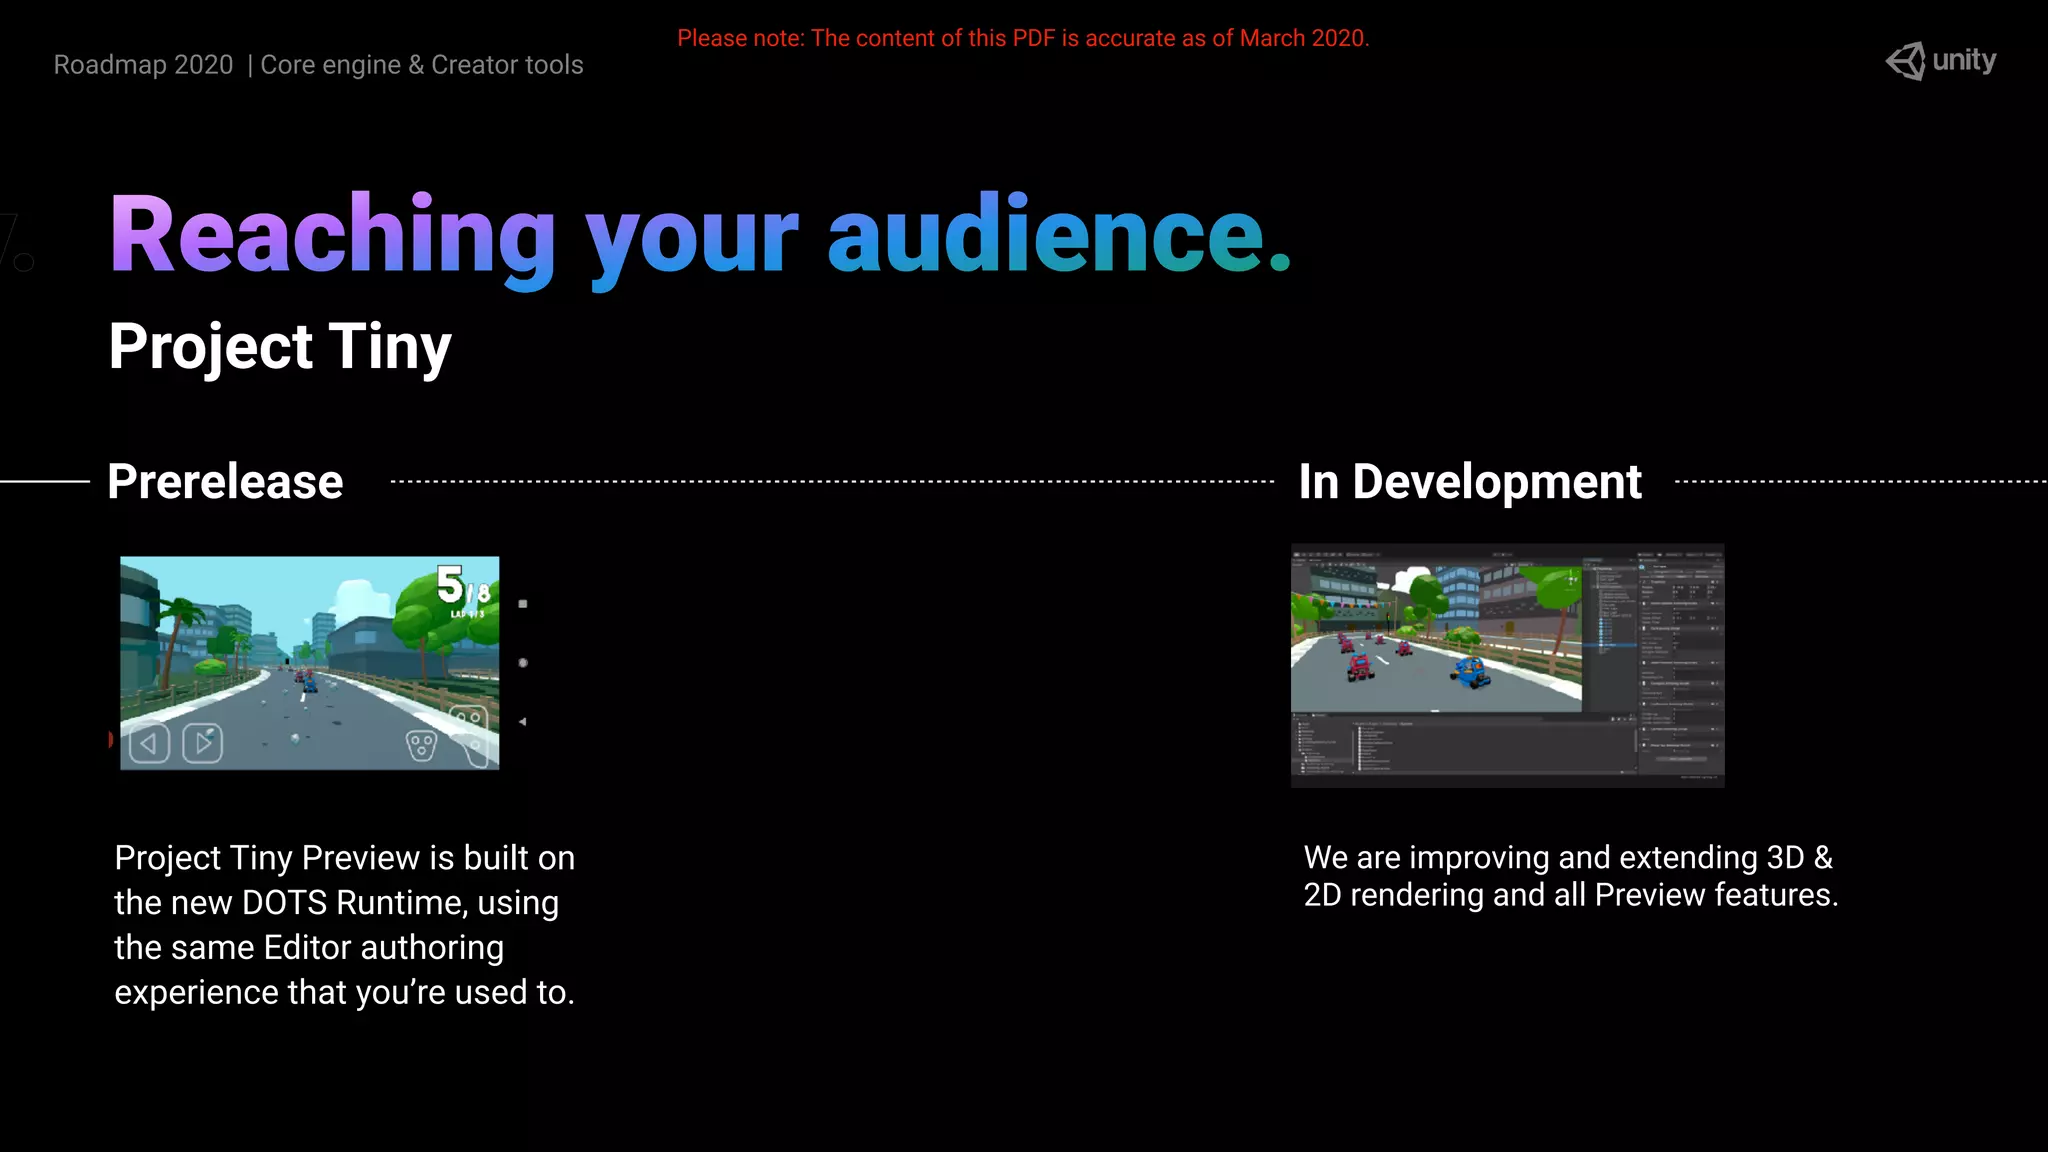Click the red 'Please note' PDF notice
This screenshot has width=2048, height=1152.
click(1023, 38)
